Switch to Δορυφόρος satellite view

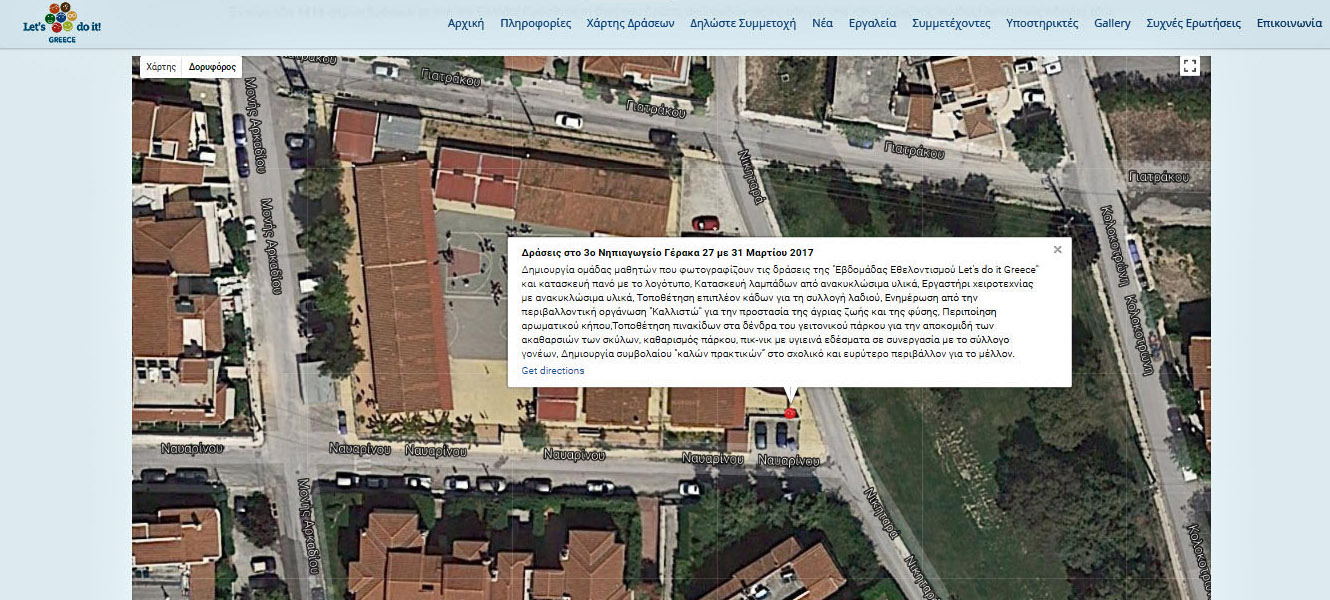[212, 67]
